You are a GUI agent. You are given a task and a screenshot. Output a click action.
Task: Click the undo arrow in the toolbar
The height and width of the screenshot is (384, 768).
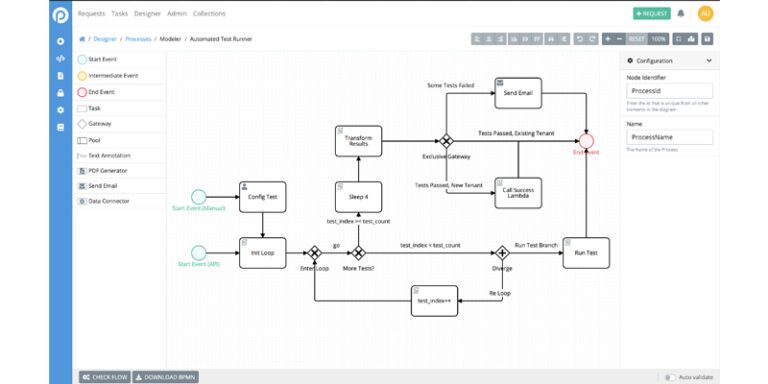(580, 39)
